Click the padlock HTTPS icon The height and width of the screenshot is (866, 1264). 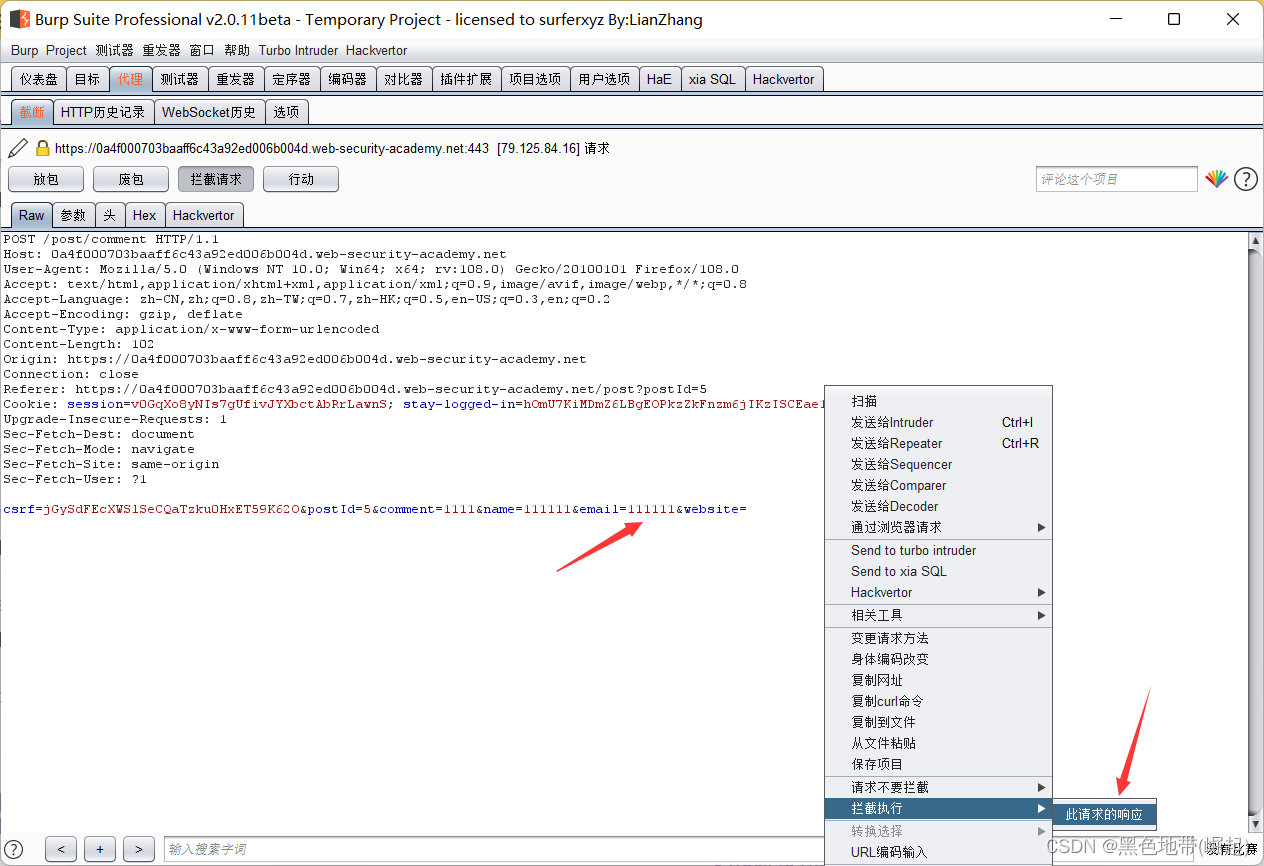click(42, 148)
